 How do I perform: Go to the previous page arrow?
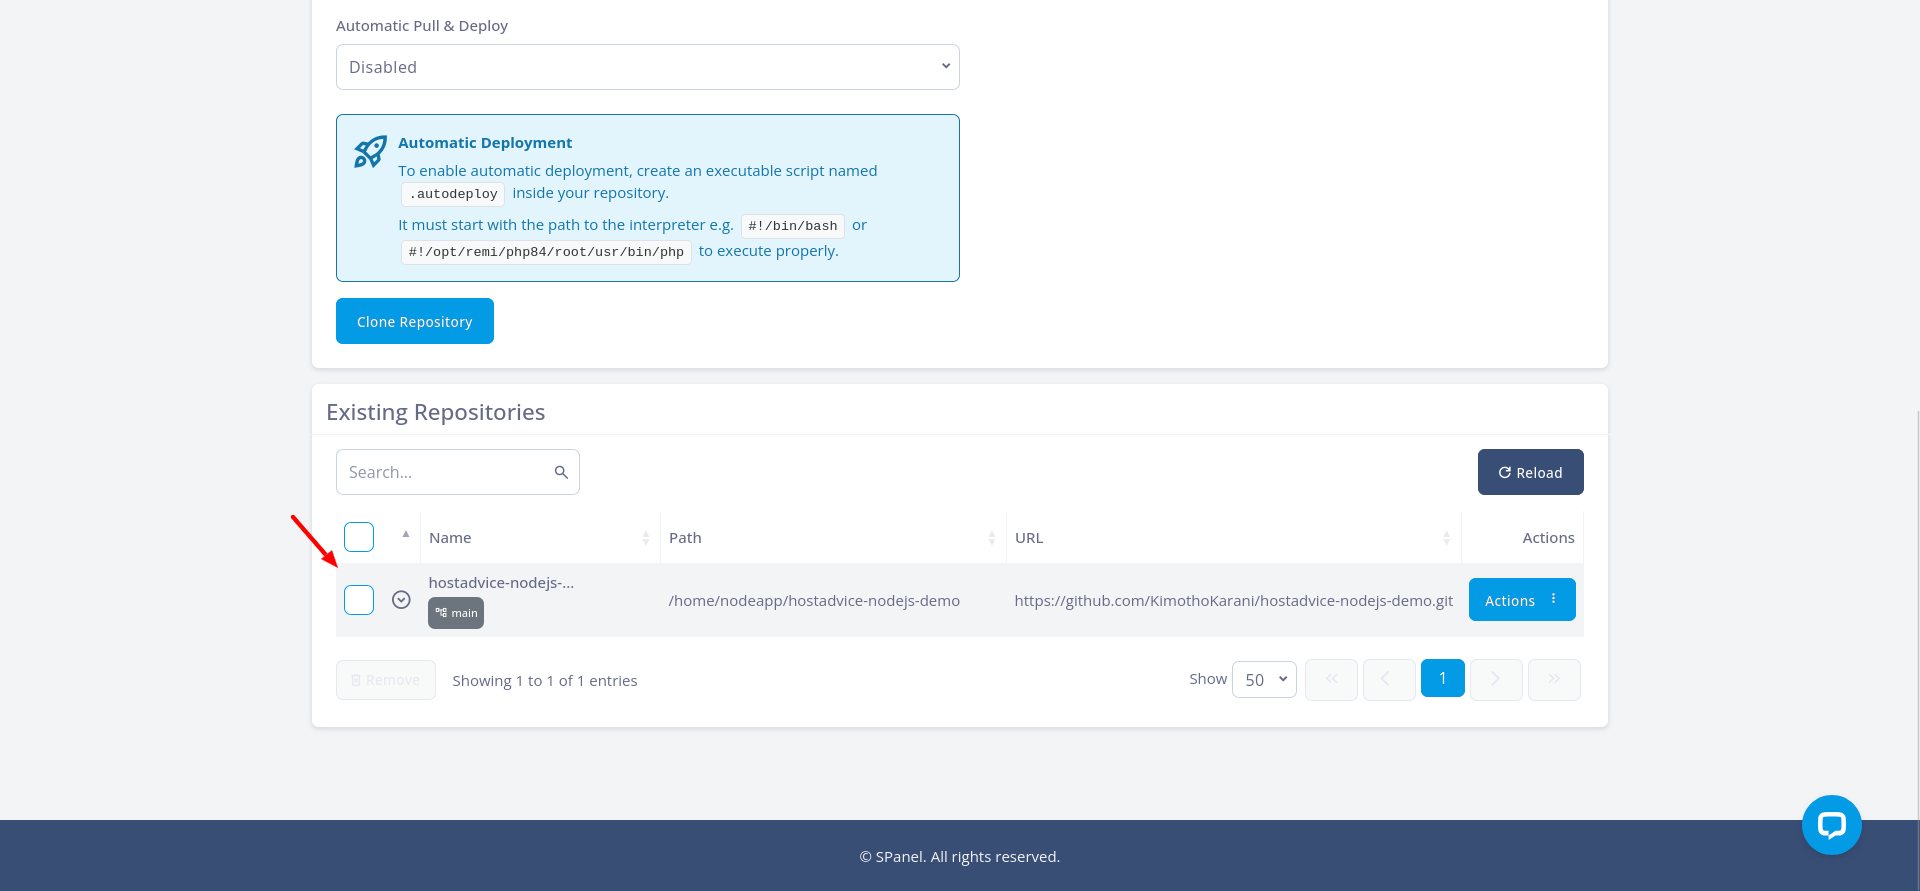tap(1389, 680)
